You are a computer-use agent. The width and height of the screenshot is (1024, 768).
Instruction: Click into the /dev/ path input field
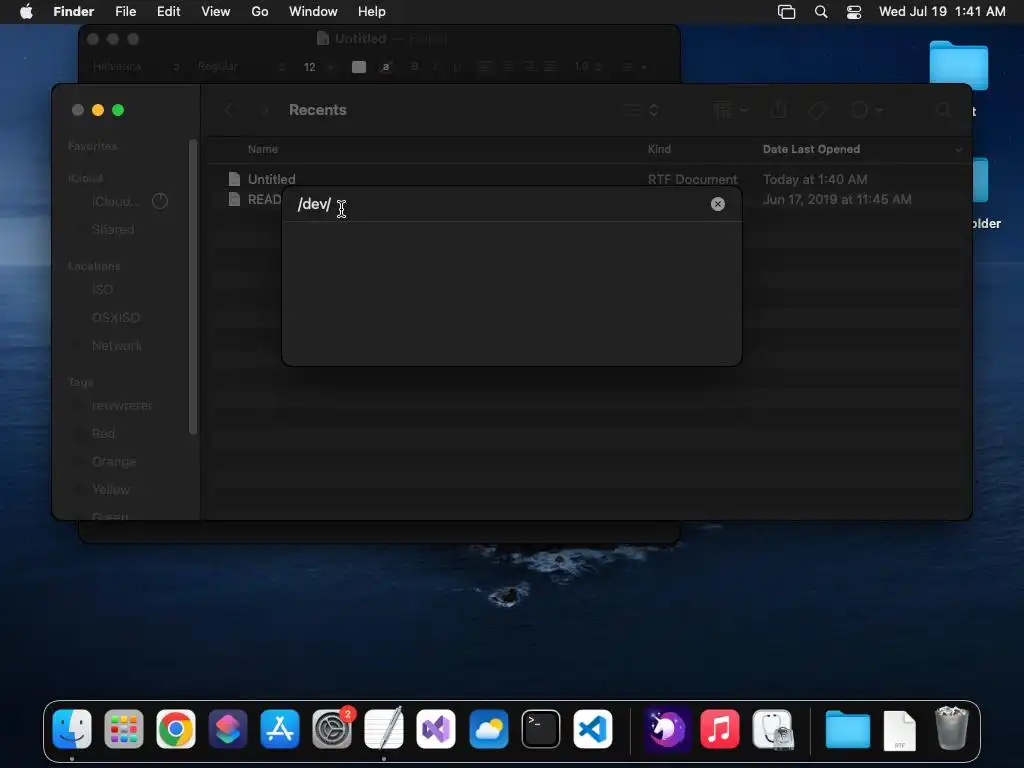pos(500,204)
